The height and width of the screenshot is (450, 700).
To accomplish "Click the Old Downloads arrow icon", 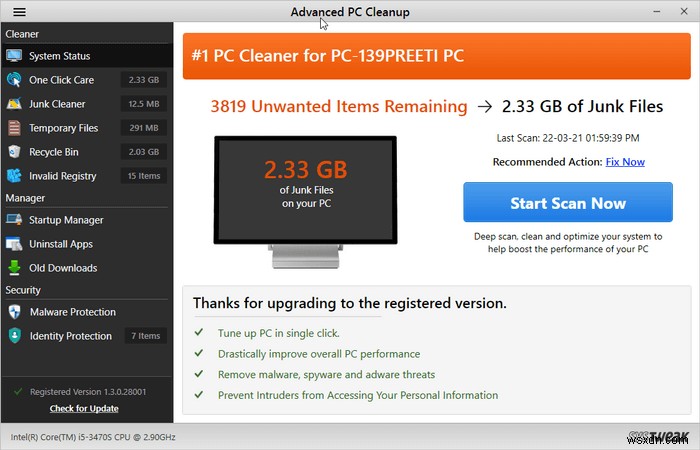I will point(14,268).
